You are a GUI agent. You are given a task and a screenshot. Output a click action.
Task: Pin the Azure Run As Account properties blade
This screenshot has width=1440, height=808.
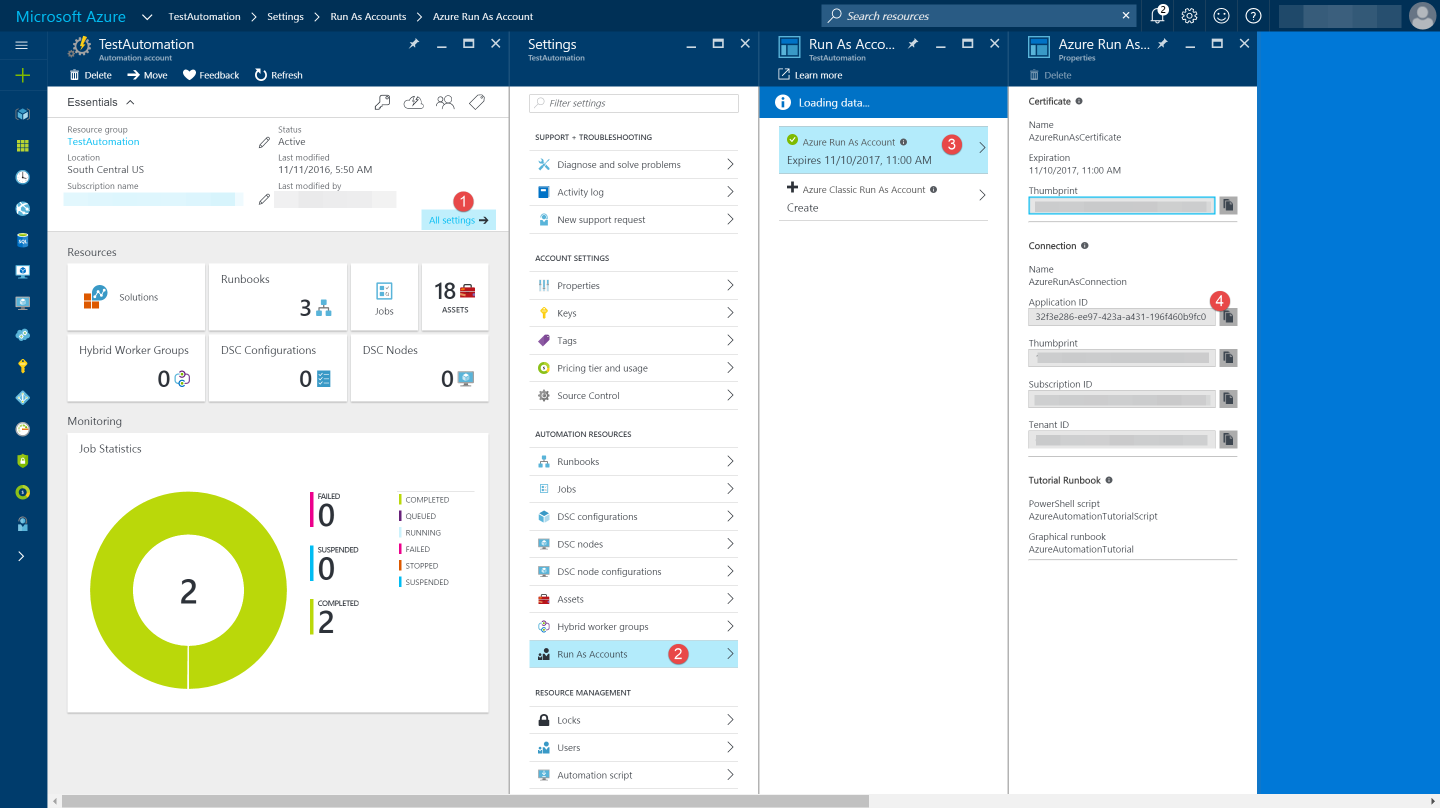coord(1163,44)
